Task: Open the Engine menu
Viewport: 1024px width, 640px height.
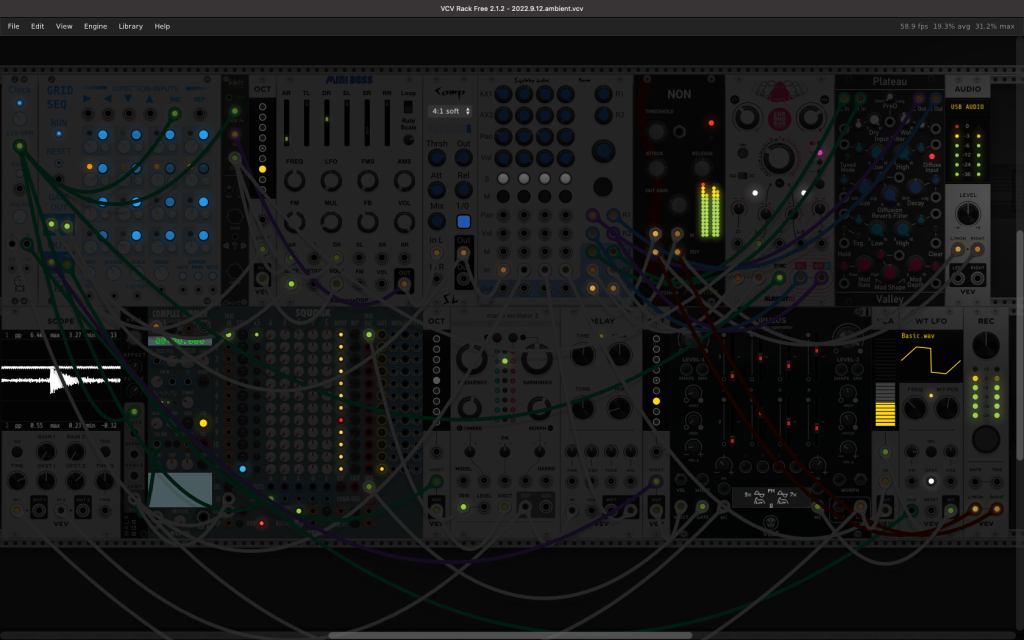Action: click(95, 26)
